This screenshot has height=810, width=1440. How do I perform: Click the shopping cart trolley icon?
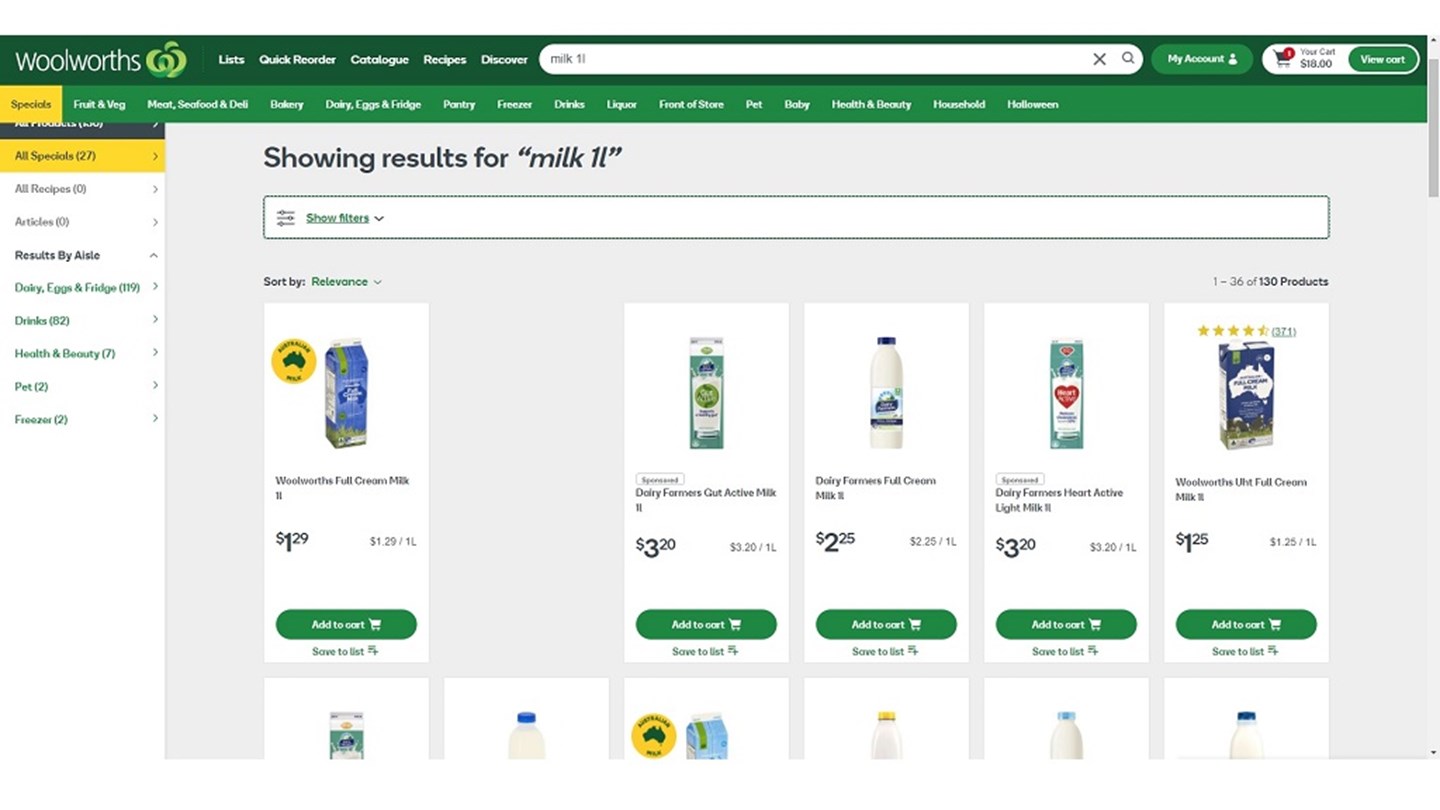pyautogui.click(x=1284, y=58)
